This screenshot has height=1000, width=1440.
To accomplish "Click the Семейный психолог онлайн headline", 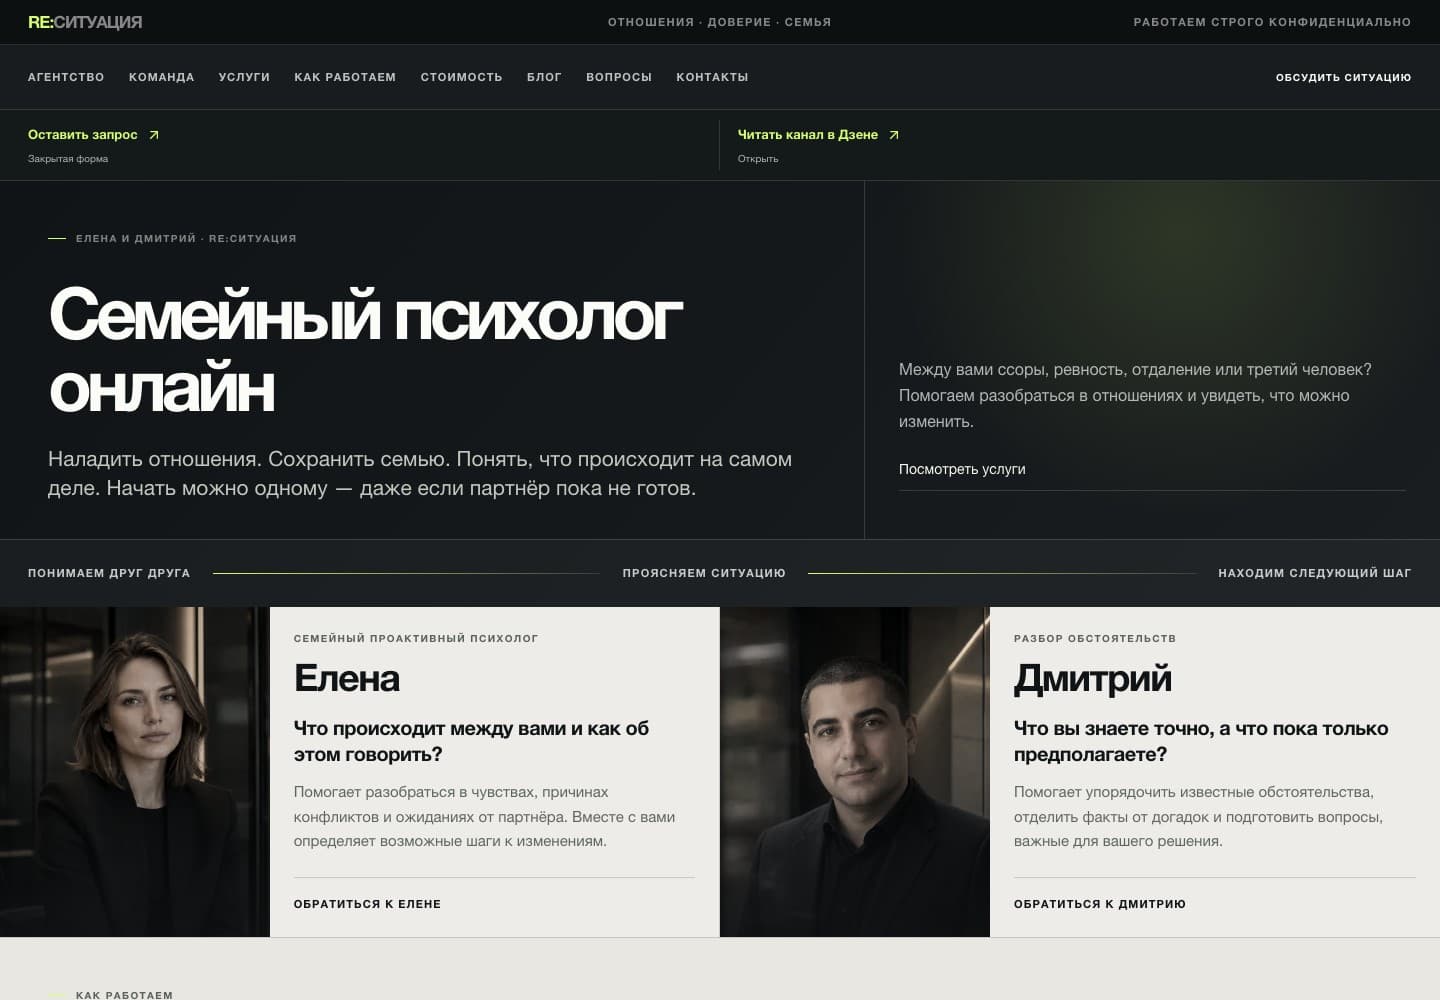I will tap(366, 351).
